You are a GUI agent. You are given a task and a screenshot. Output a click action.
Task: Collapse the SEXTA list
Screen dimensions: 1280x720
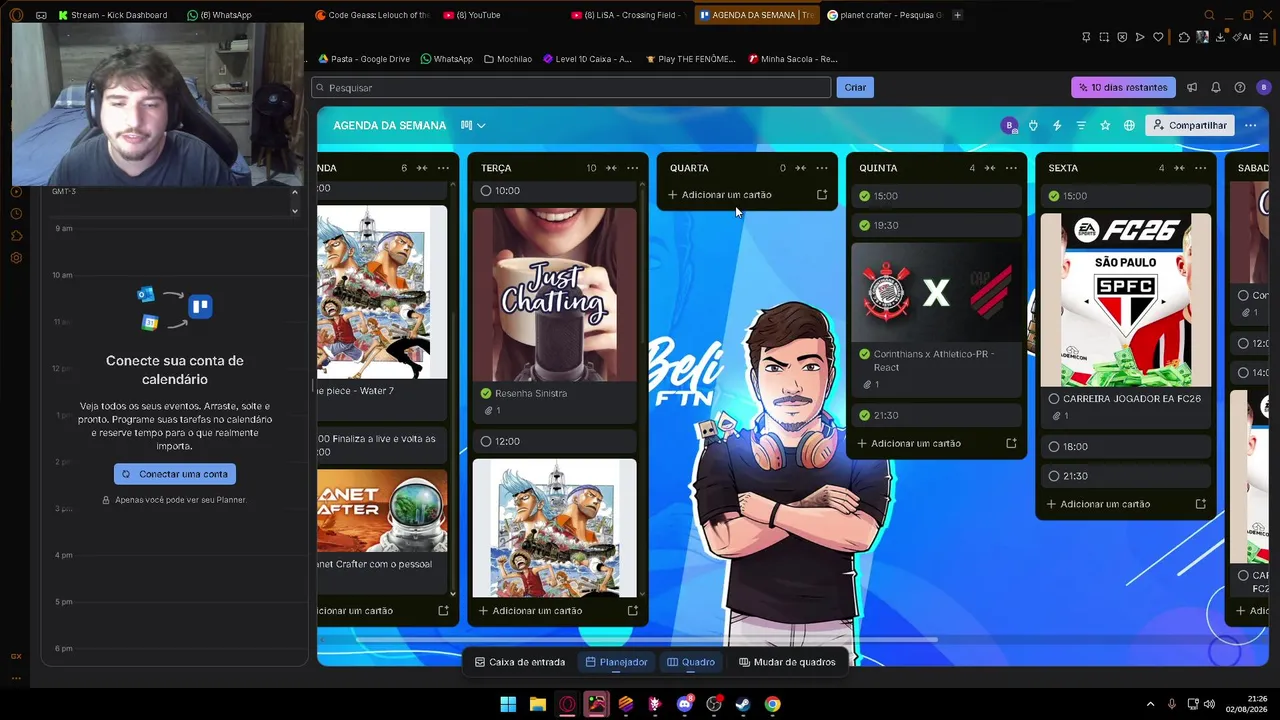1179,168
